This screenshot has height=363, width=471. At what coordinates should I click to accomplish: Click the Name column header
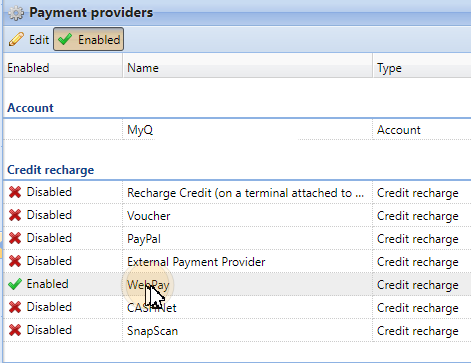point(248,68)
